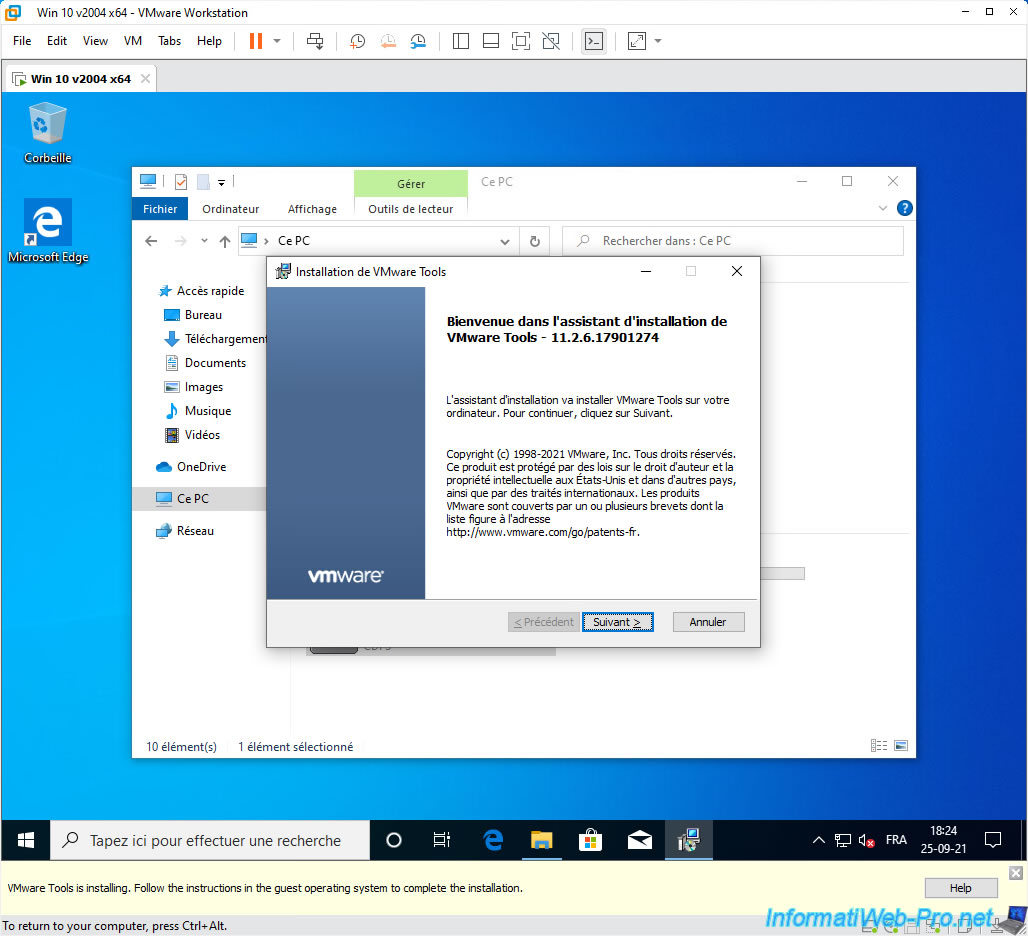Screen dimensions: 1028x936
Task: Show console view icon
Action: 594,41
